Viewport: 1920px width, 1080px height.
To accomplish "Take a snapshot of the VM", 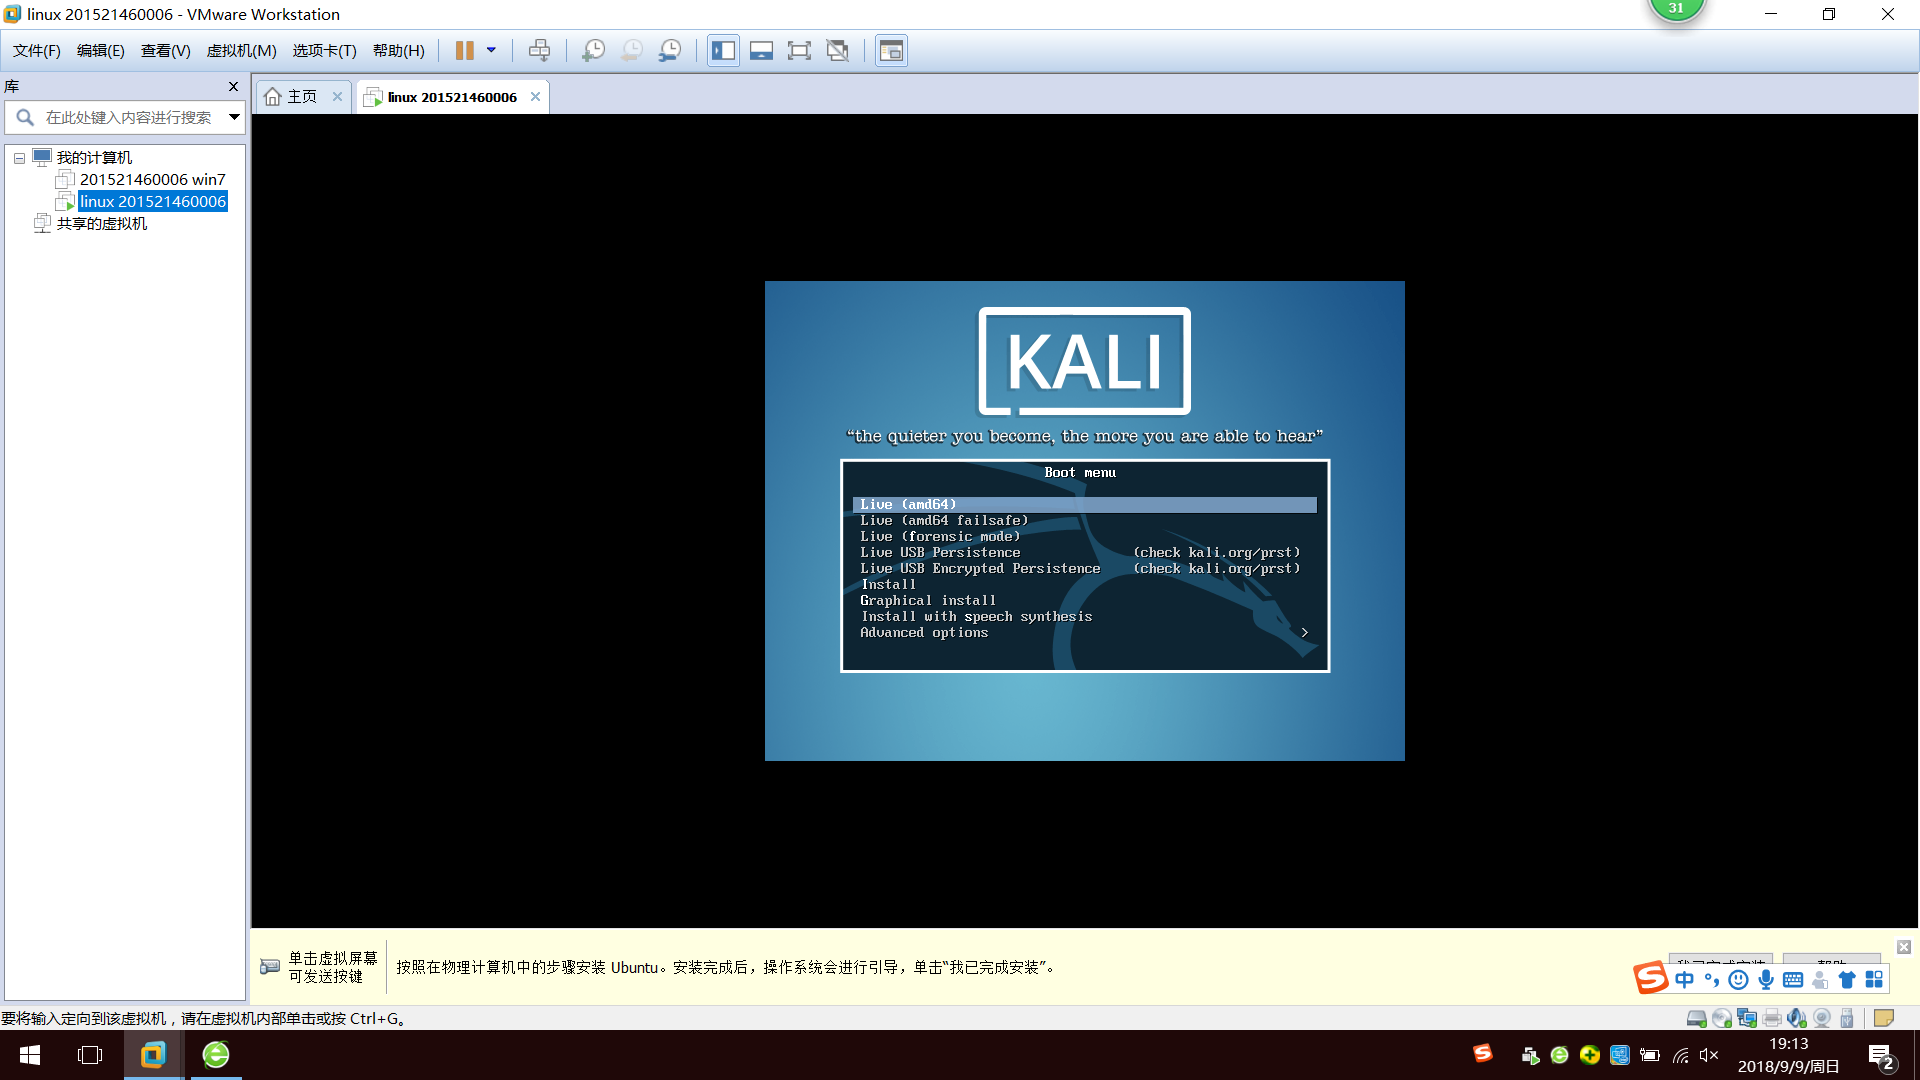I will (x=593, y=50).
